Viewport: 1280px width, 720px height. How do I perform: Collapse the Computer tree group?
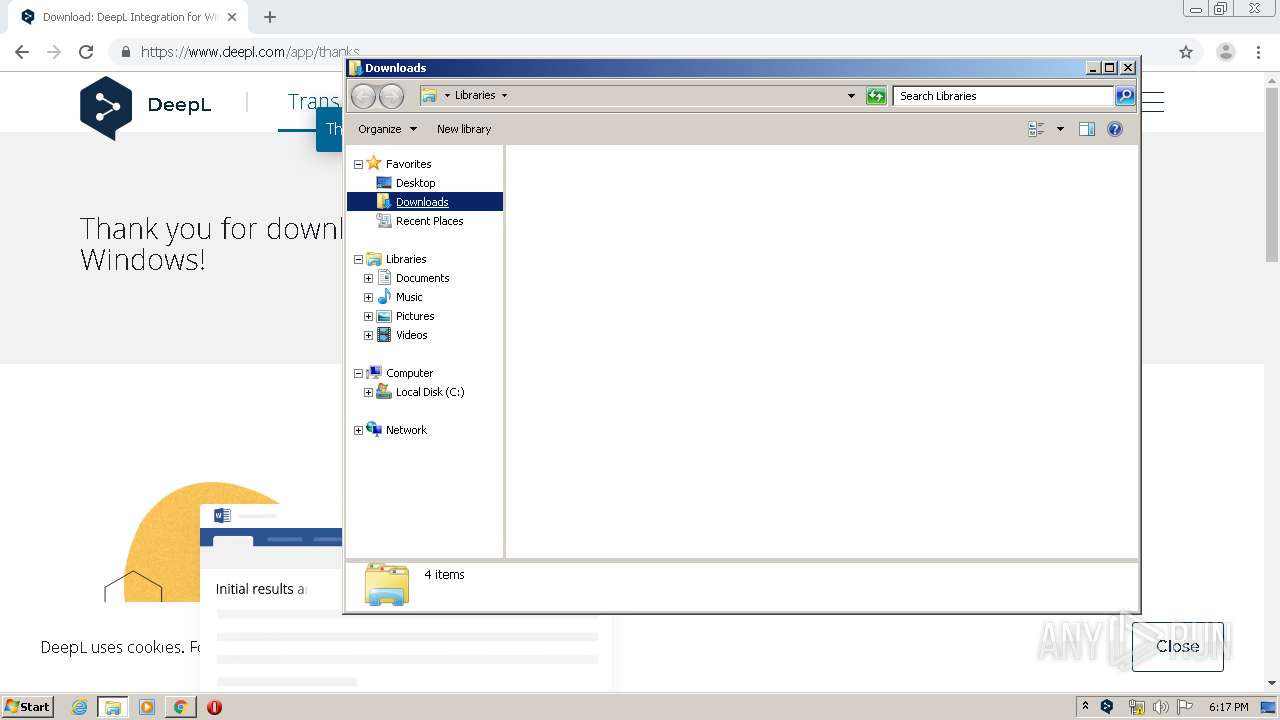coord(358,373)
